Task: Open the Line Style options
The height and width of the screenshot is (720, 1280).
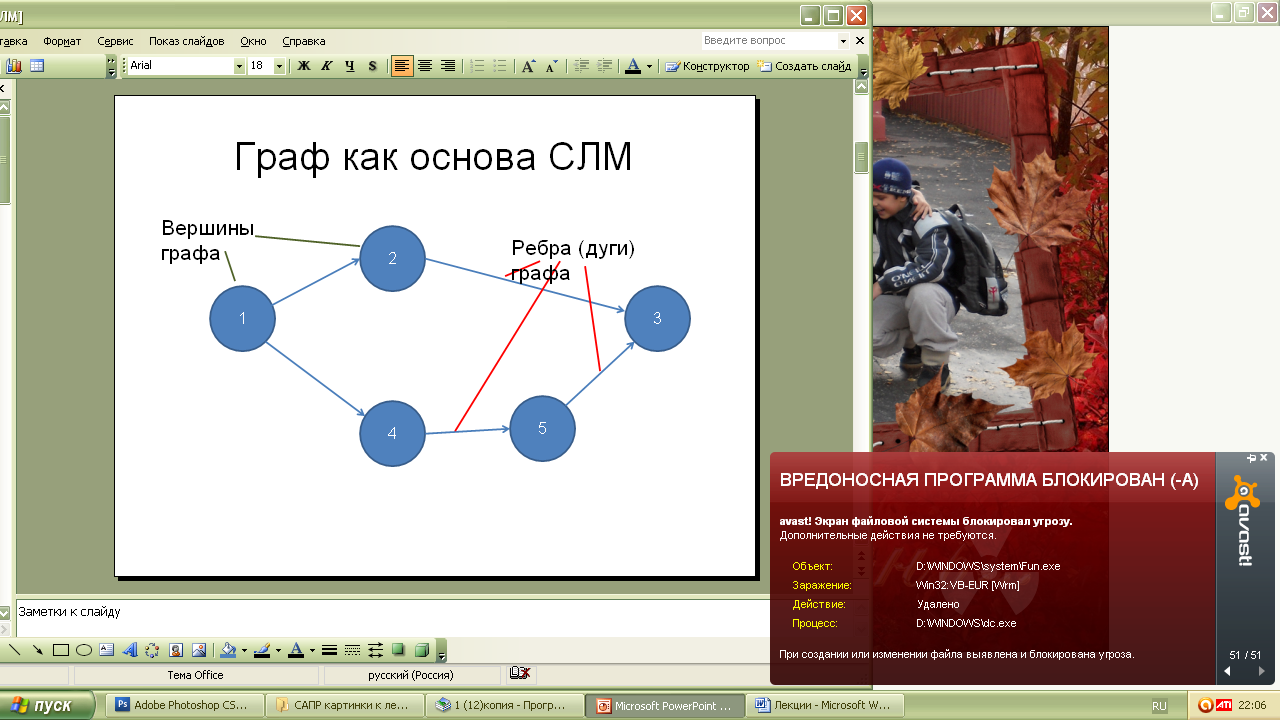Action: (x=329, y=650)
